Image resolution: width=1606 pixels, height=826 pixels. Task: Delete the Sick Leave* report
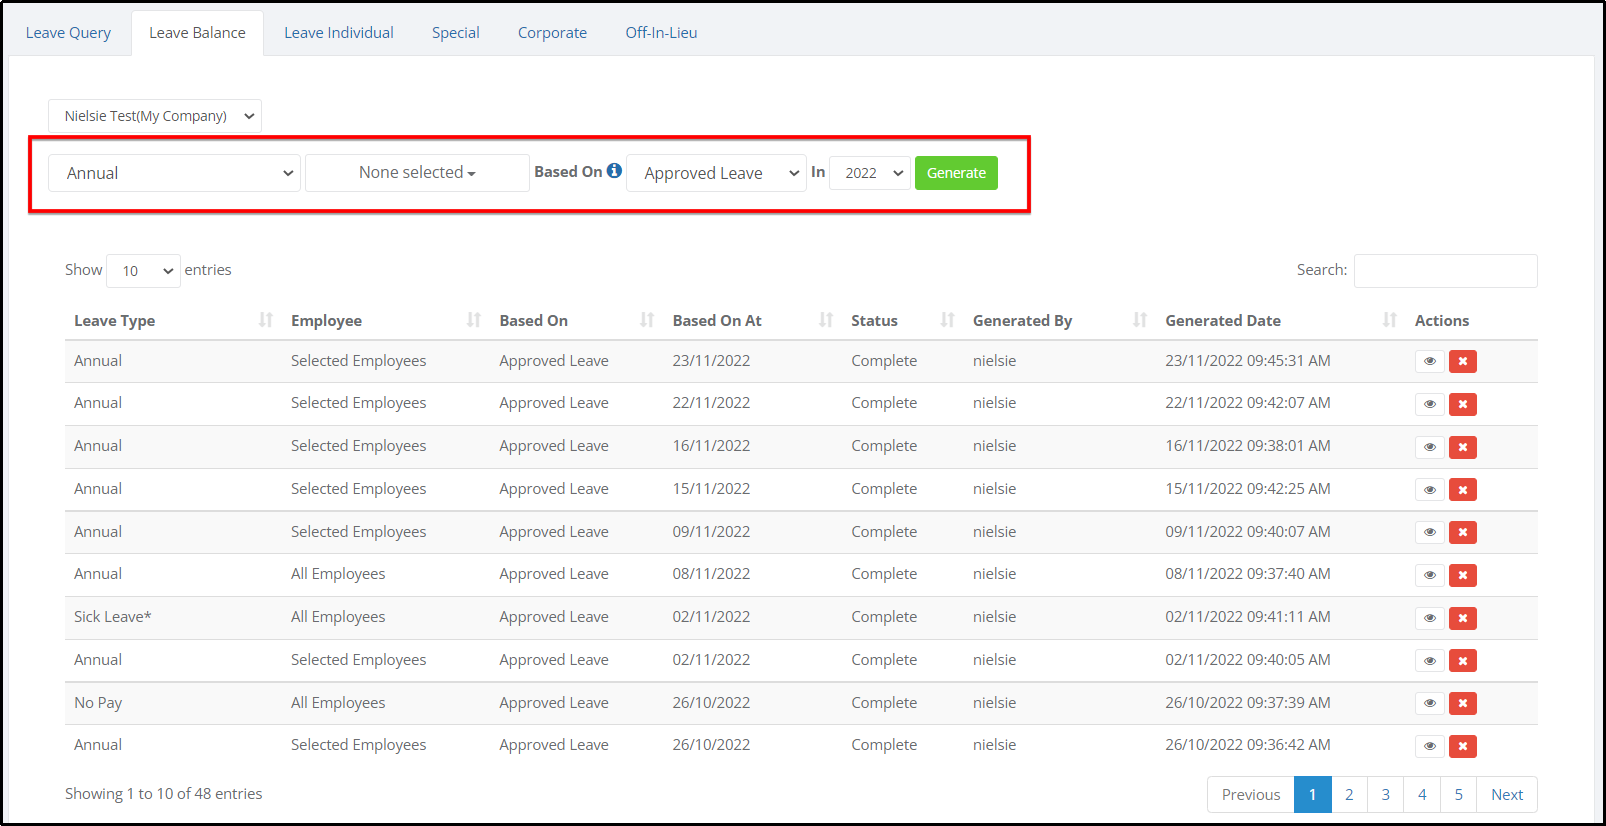coord(1463,618)
